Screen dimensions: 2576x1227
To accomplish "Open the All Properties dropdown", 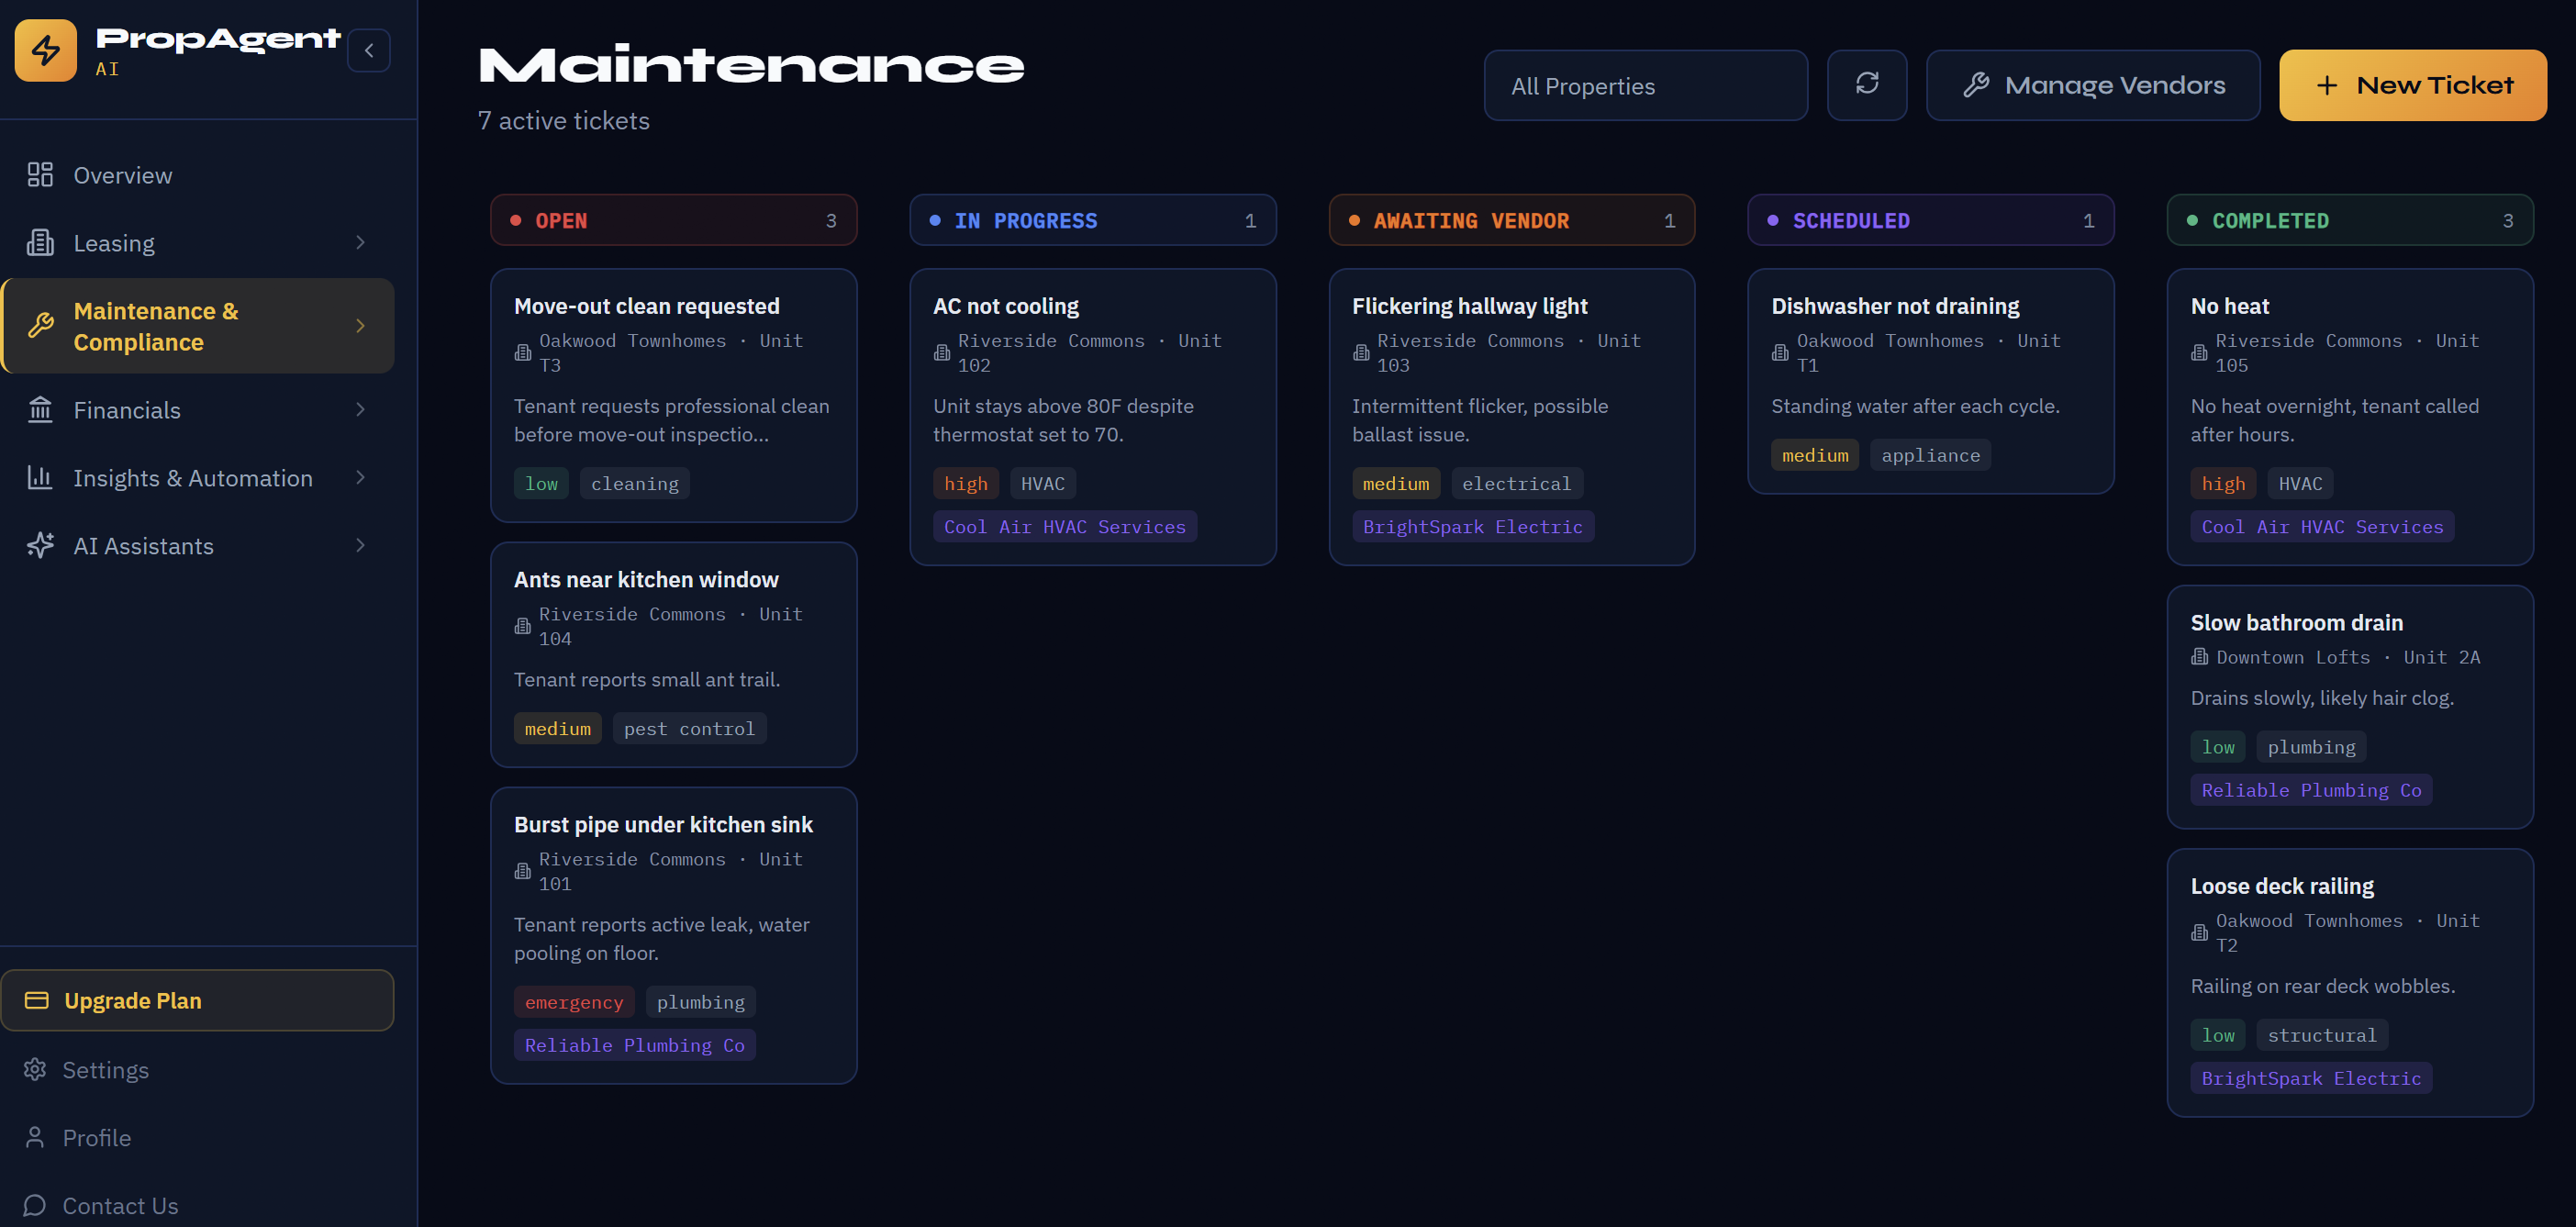I will pyautogui.click(x=1645, y=85).
